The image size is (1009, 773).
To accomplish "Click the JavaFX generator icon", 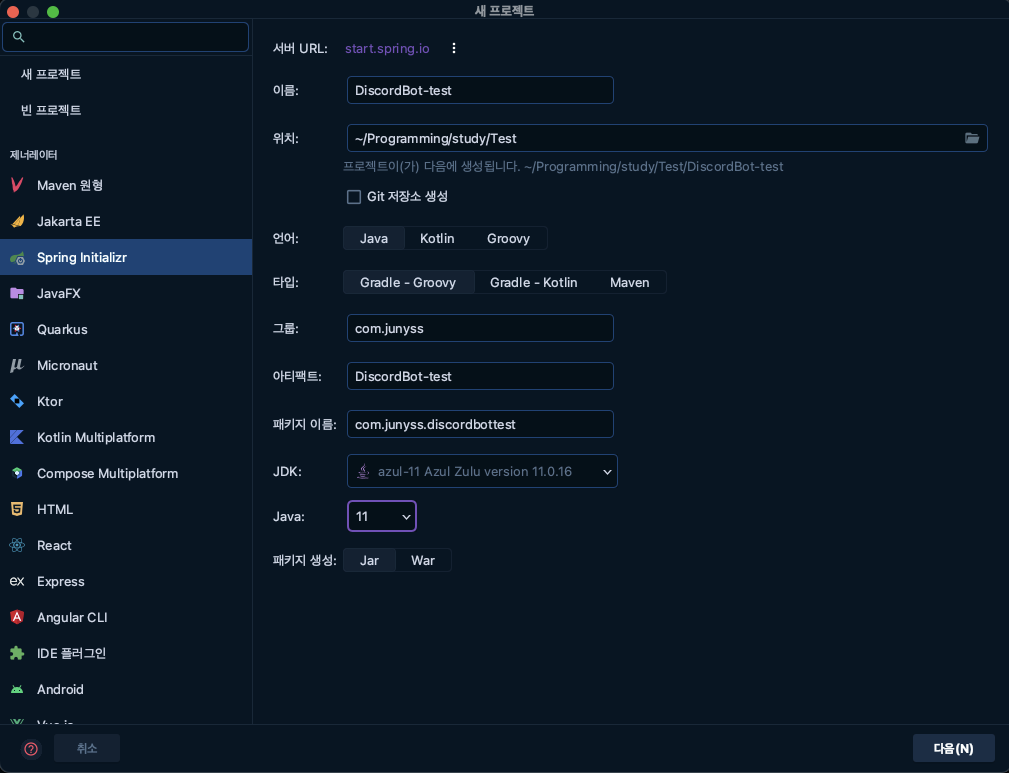I will pos(17,293).
